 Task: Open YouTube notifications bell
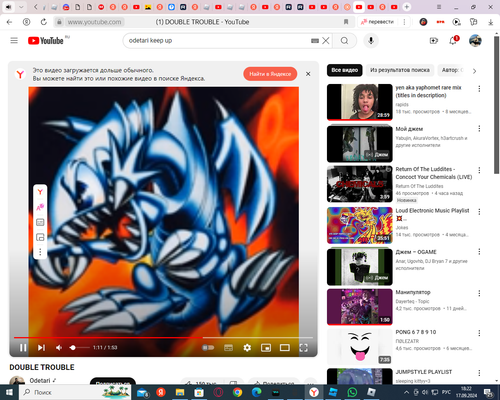453,41
